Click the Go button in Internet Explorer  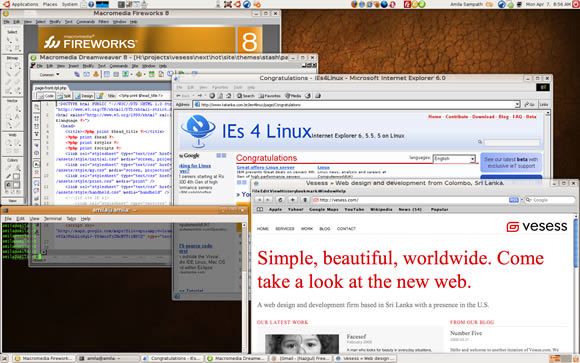coord(529,105)
